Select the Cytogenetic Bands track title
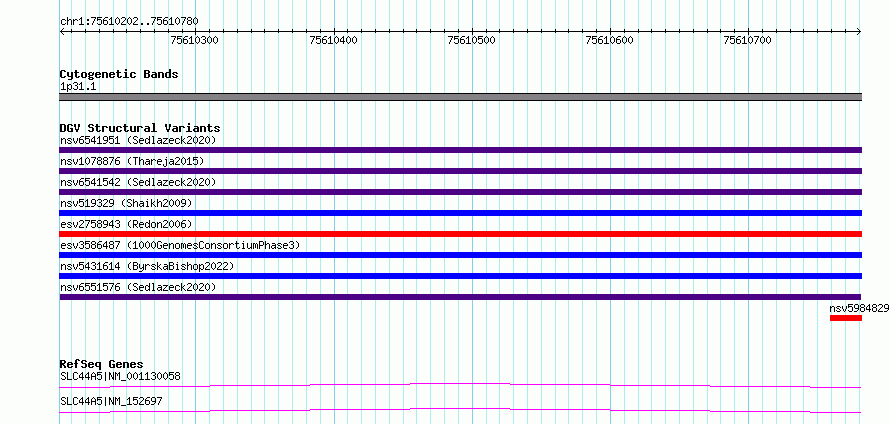Viewport: 890px width, 424px height. point(119,74)
